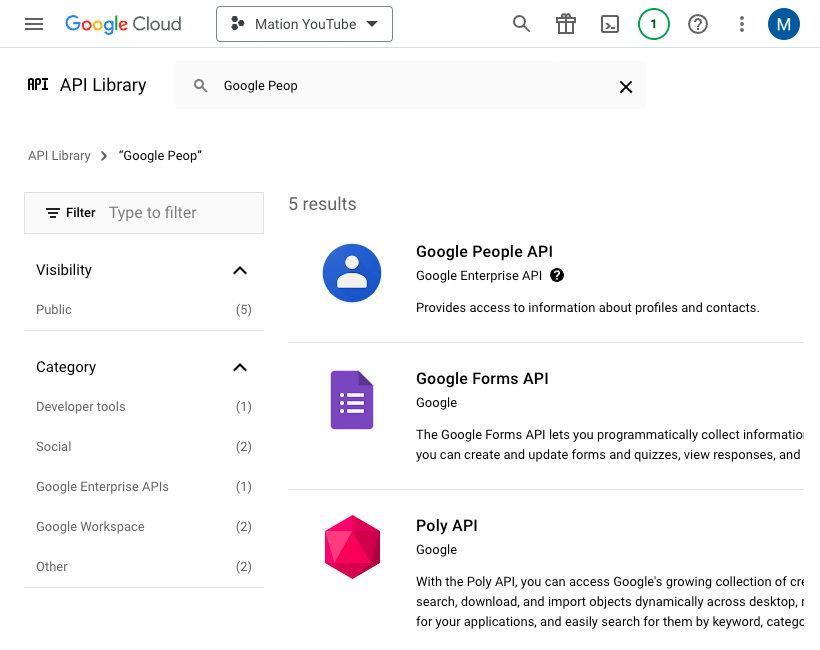820x650 pixels.
Task: Filter by Google Enterprise APIs category
Action: (144, 487)
